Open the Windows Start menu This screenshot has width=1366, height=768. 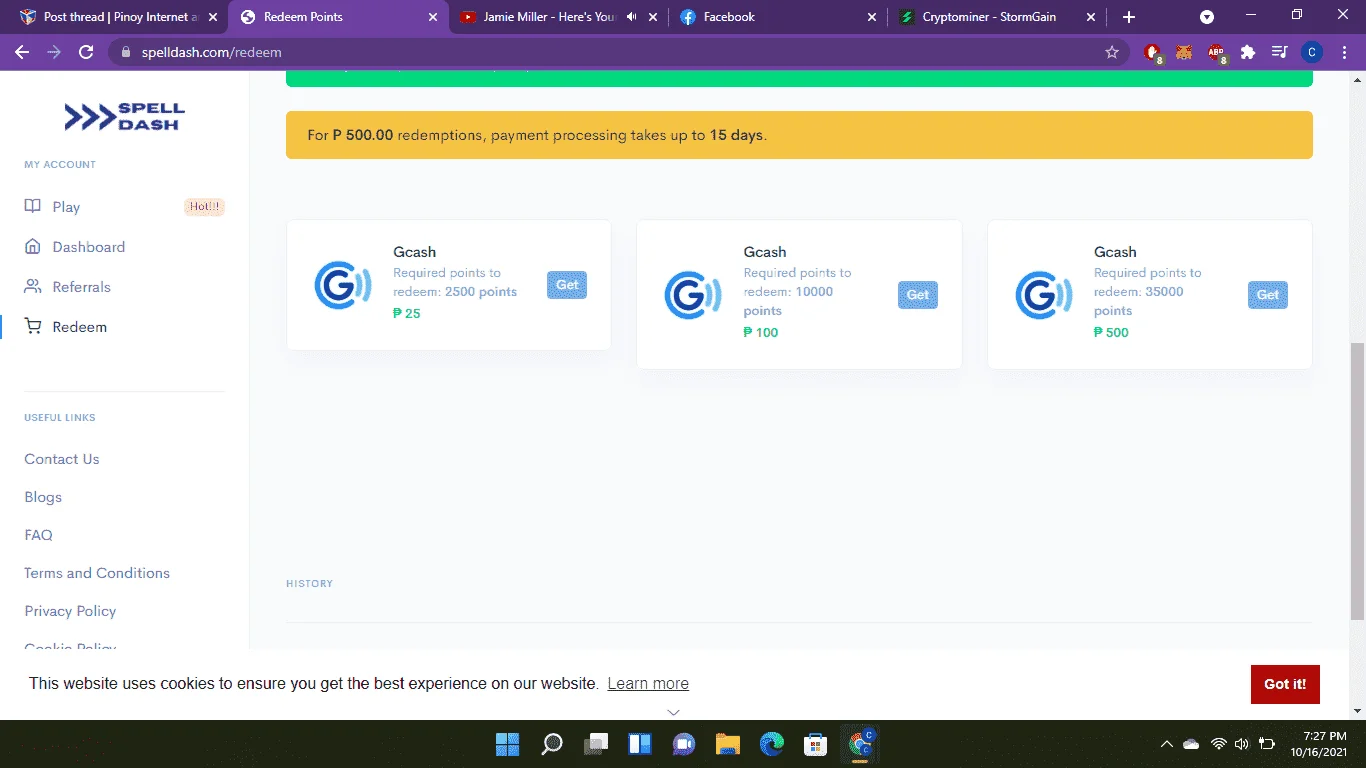point(508,744)
